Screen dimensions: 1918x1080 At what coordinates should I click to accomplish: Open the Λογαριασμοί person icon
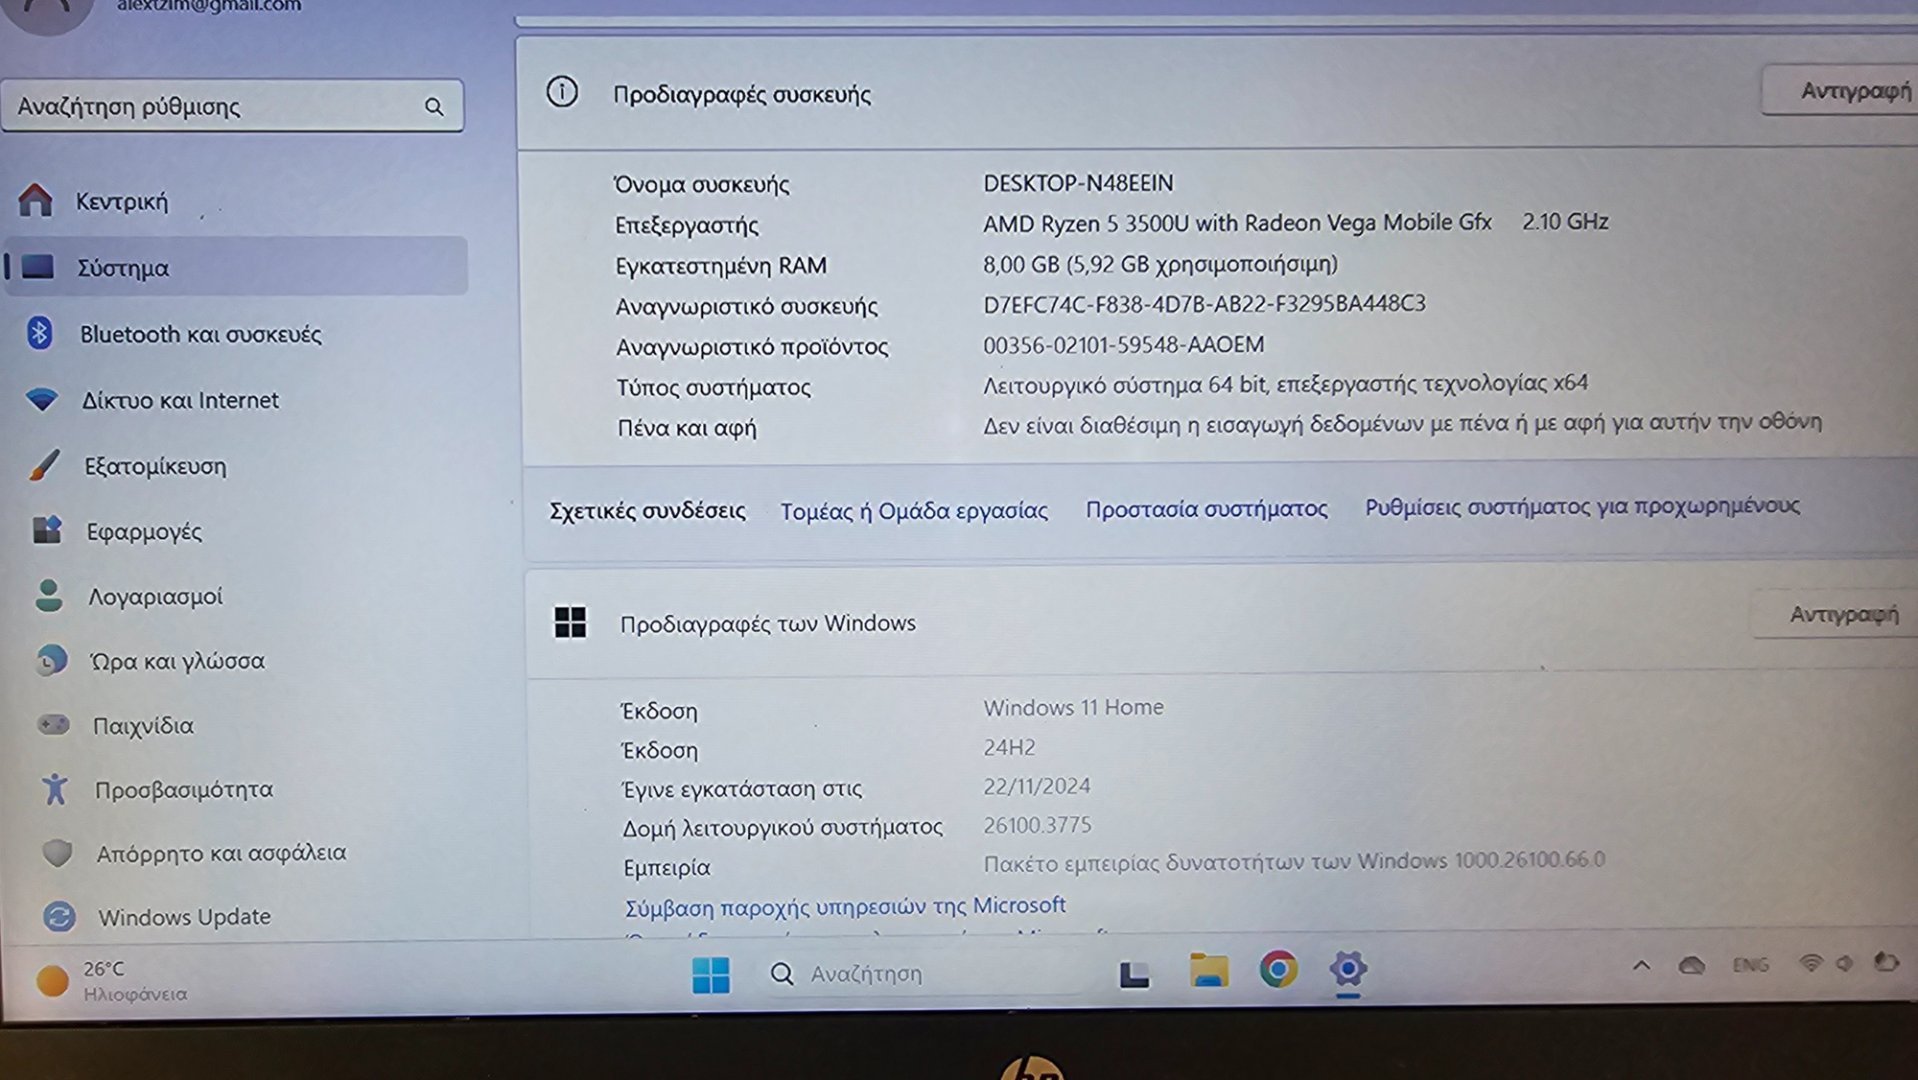(x=48, y=595)
